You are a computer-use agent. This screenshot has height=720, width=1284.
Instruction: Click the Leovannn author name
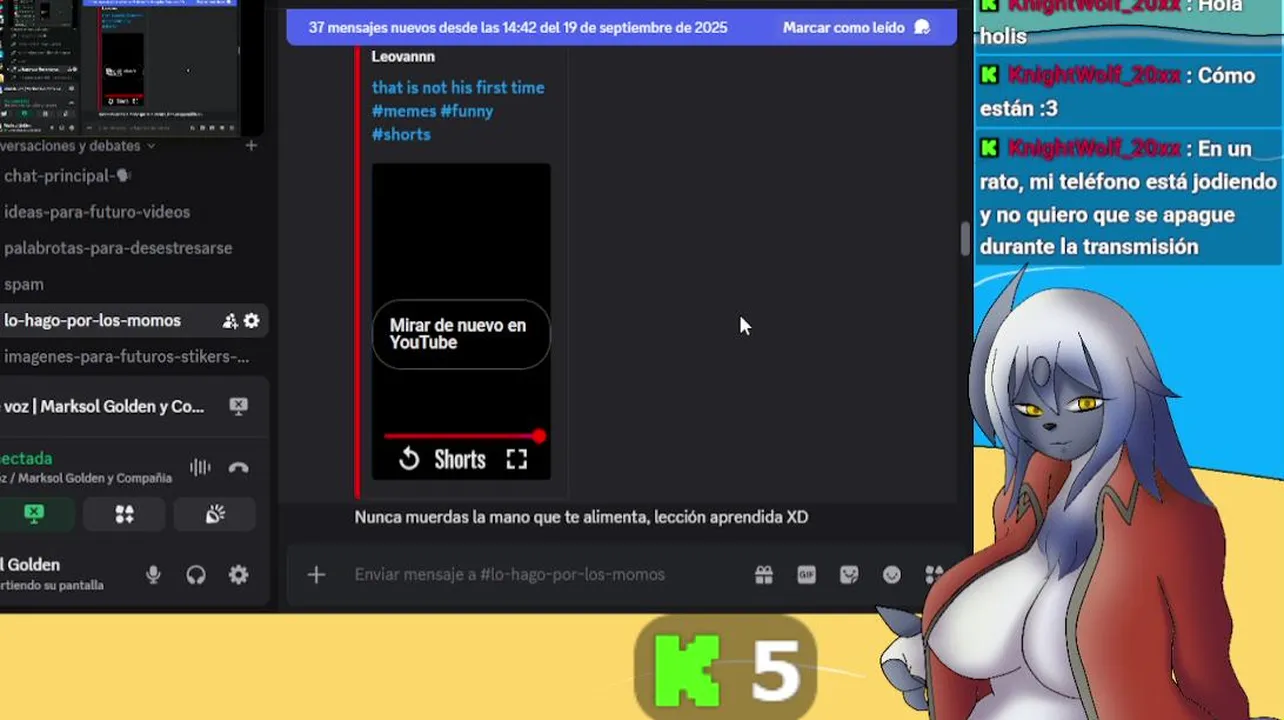403,57
